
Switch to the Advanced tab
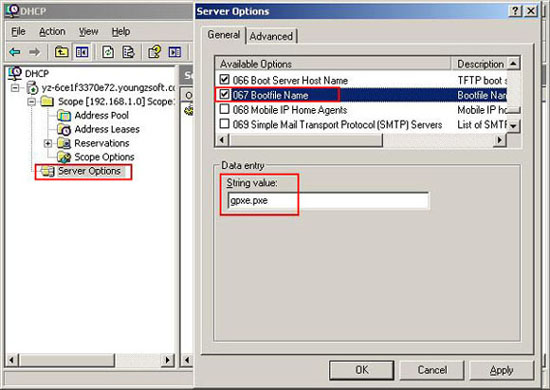(271, 36)
